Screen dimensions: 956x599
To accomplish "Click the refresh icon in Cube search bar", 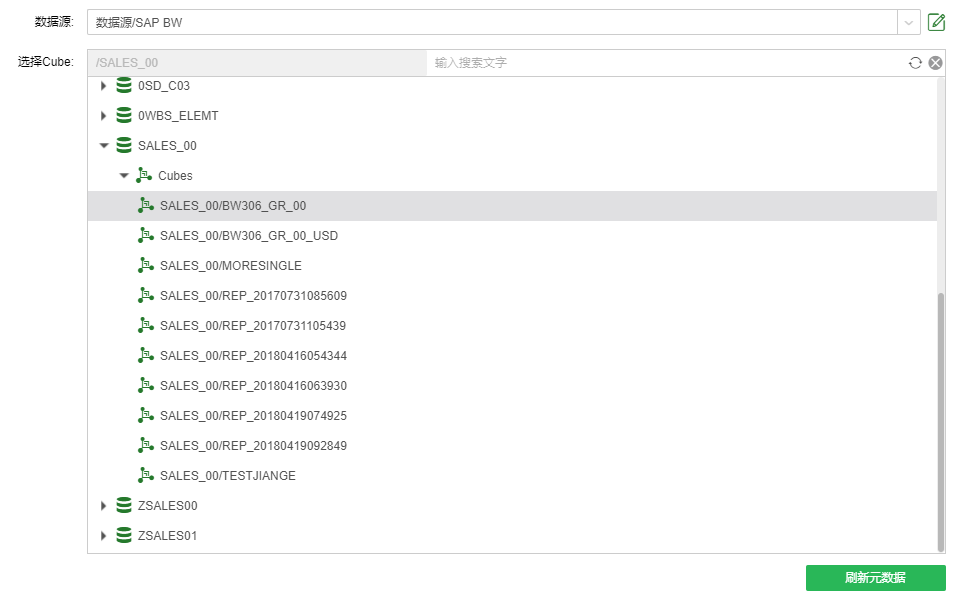I will [915, 63].
